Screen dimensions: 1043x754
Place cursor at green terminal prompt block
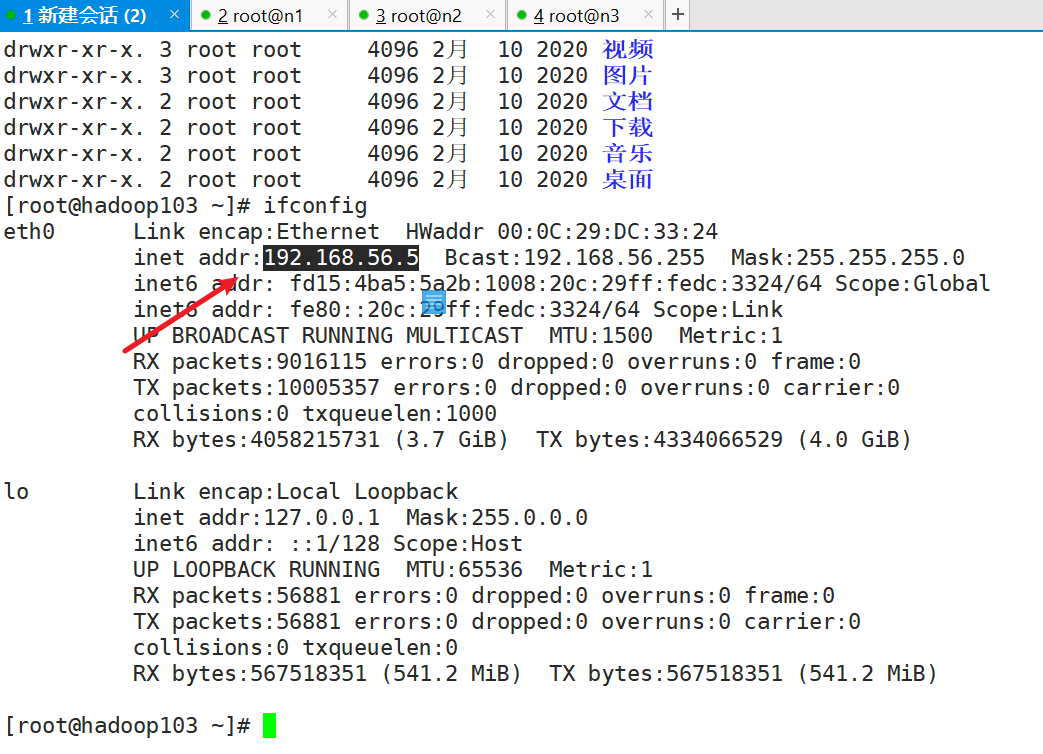pyautogui.click(x=269, y=725)
